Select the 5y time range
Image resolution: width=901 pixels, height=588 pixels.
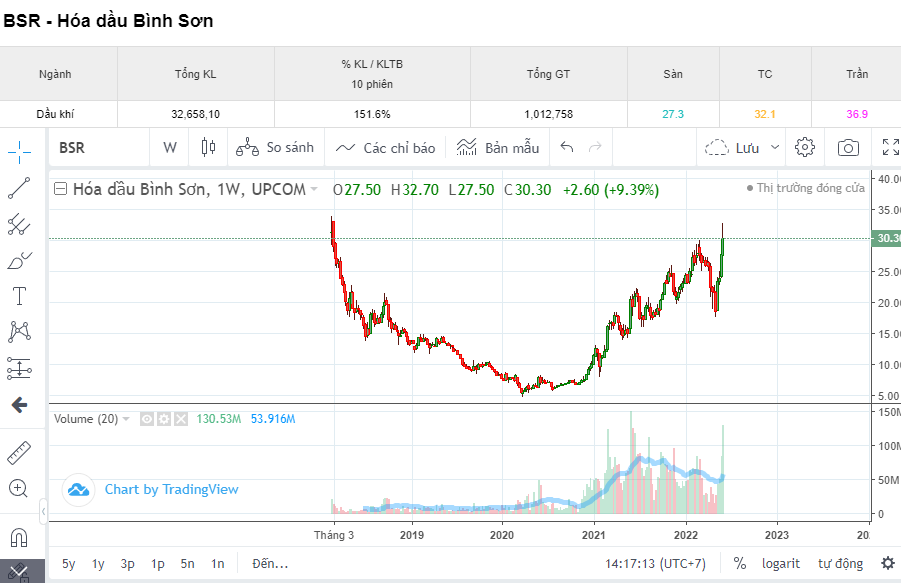[69, 563]
